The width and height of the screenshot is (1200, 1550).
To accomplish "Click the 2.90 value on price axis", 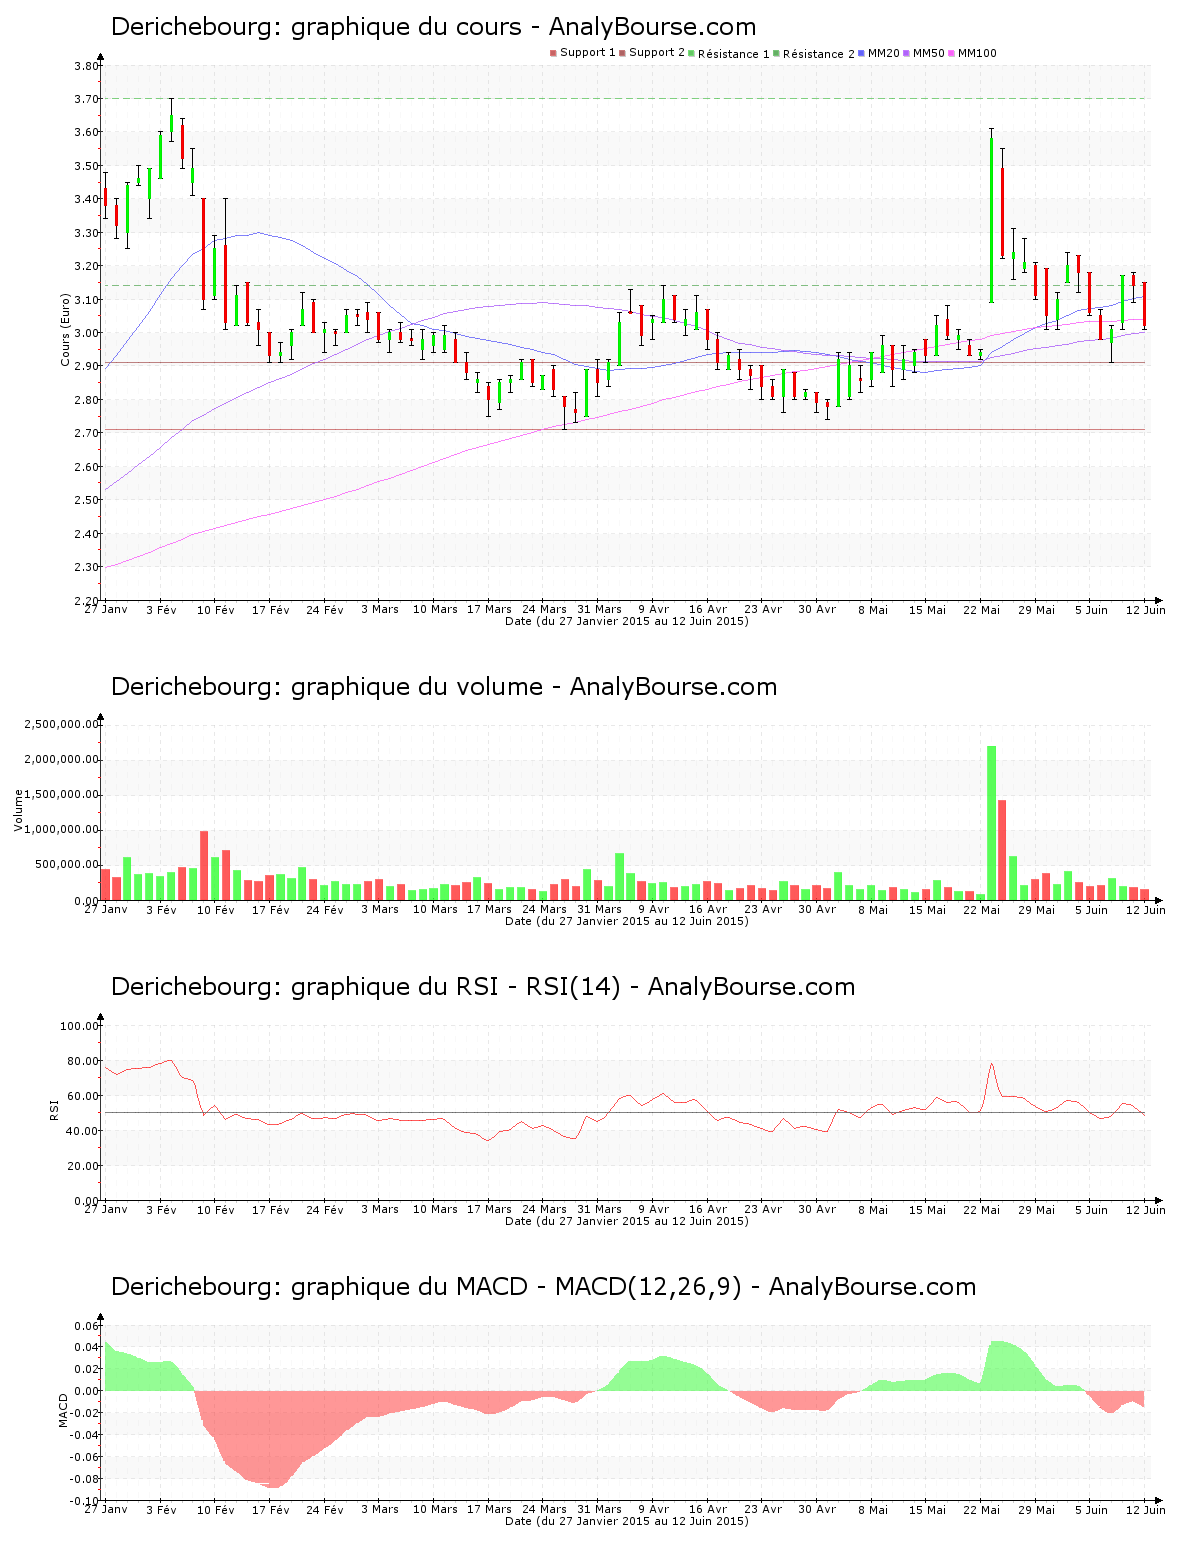I will pyautogui.click(x=87, y=367).
